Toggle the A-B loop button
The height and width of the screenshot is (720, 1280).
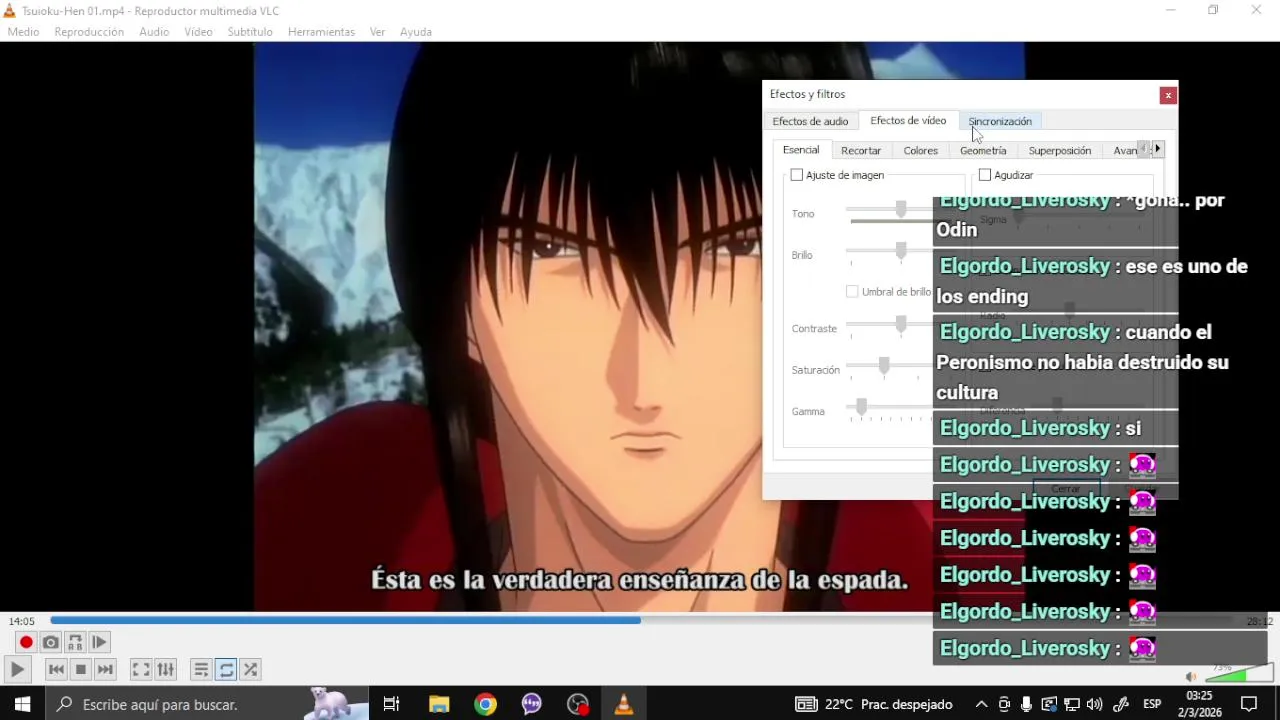[x=75, y=642]
